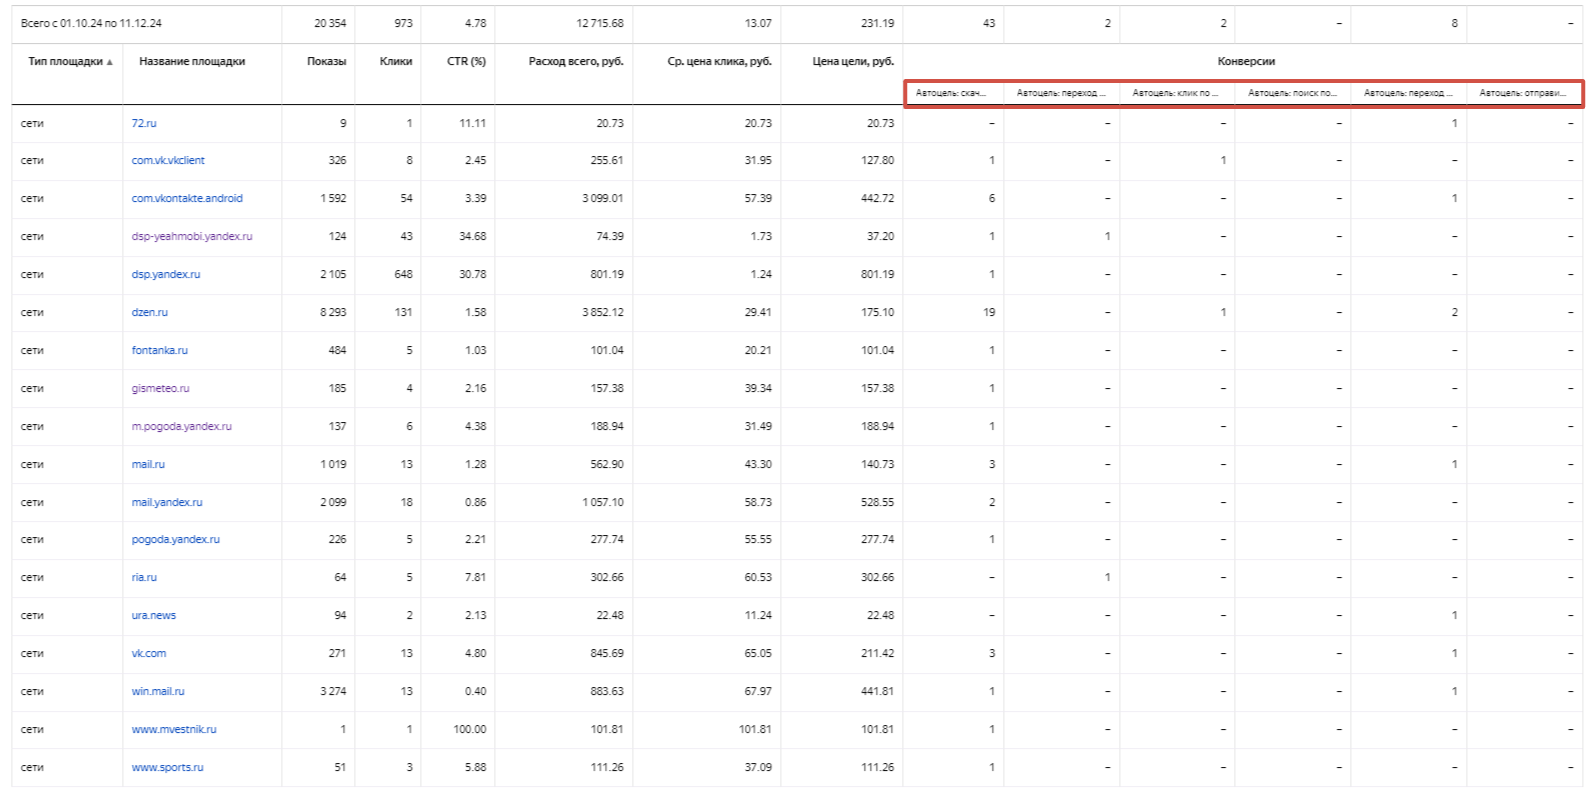
Task: Sort by Цена цели, руб. column
Action: pos(852,61)
